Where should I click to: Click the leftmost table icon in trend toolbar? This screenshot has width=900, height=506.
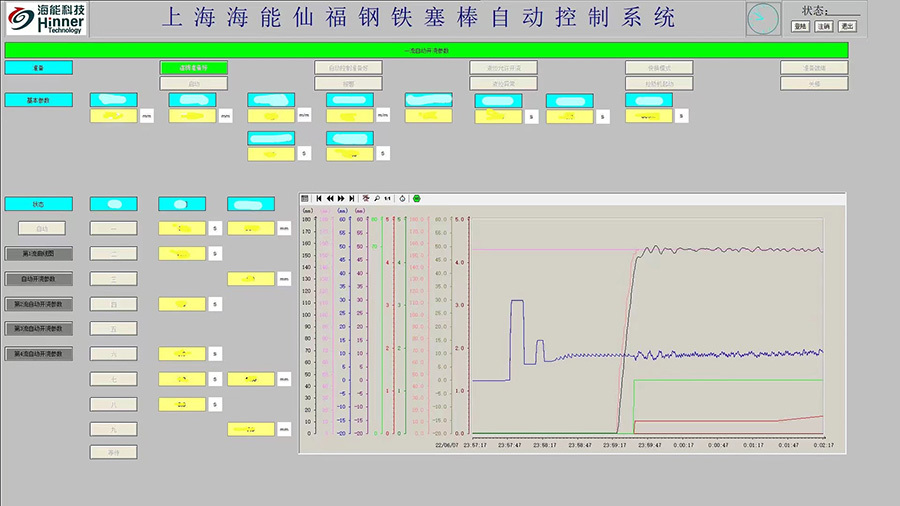tap(305, 199)
